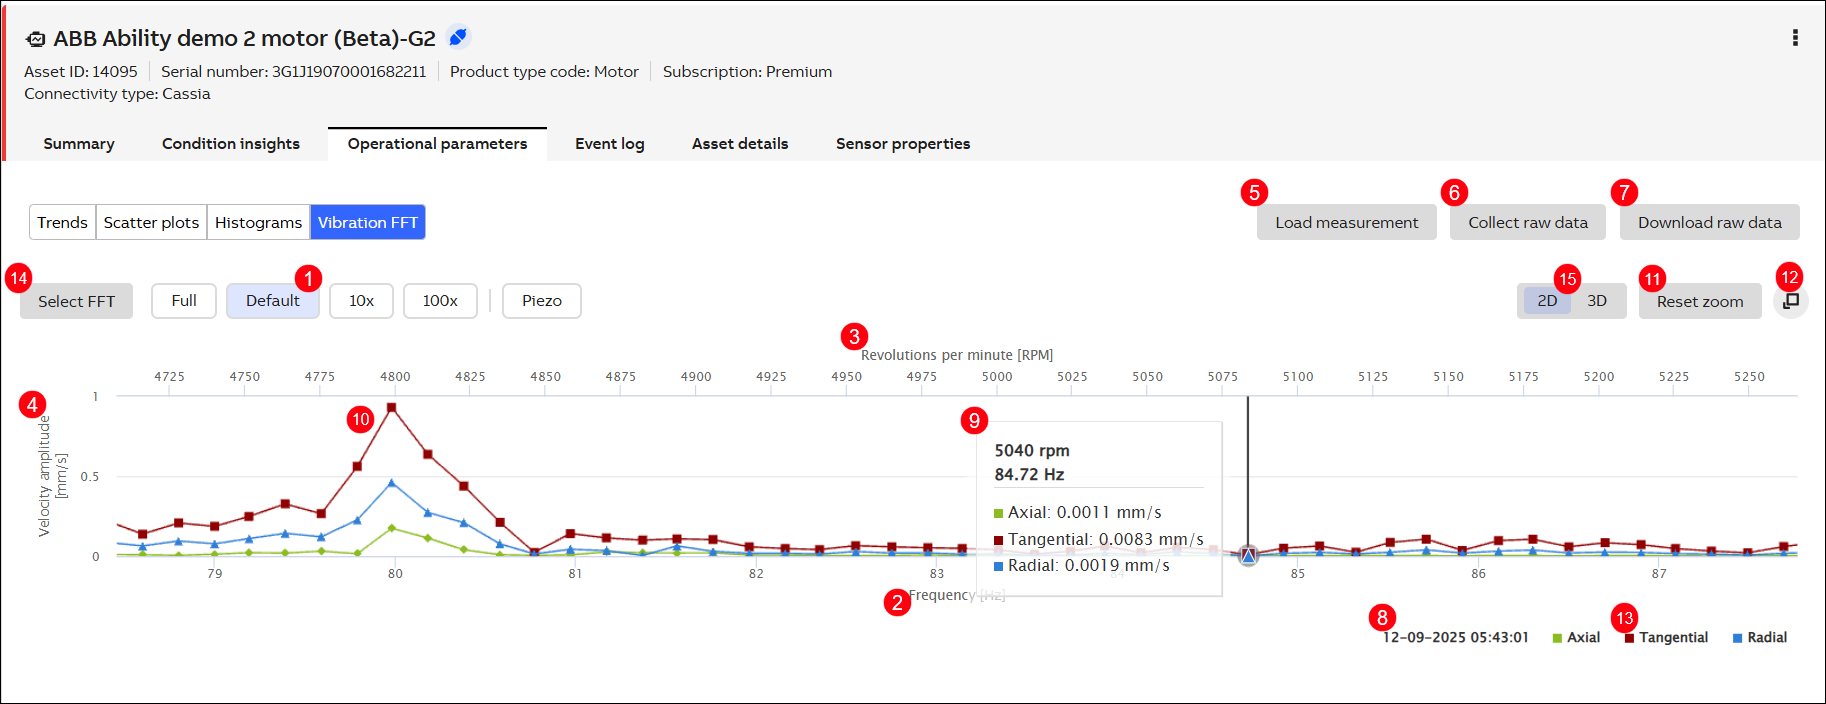1826x704 pixels.
Task: Switch chart to 3D view
Action: 1597,301
